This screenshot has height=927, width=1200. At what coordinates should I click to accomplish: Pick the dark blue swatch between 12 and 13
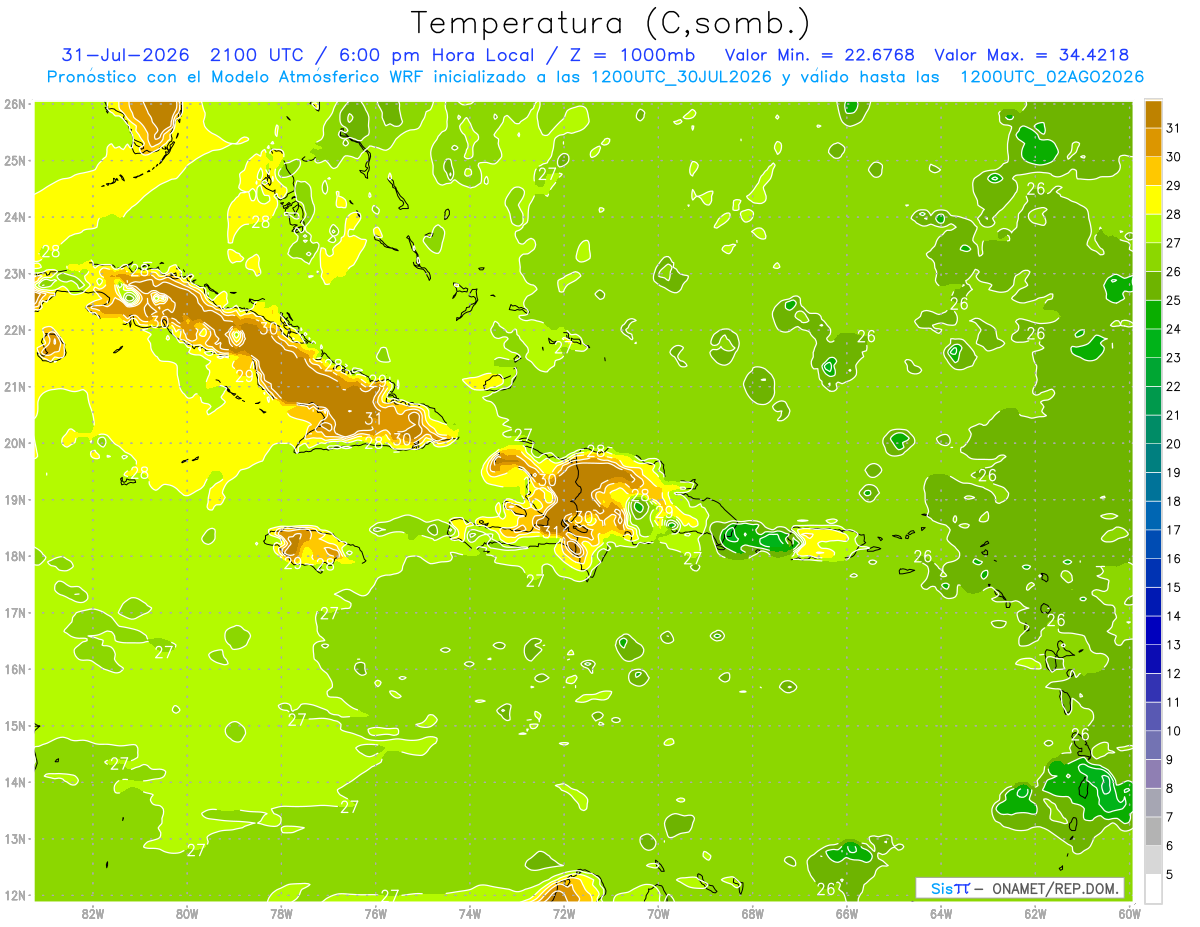(1153, 659)
